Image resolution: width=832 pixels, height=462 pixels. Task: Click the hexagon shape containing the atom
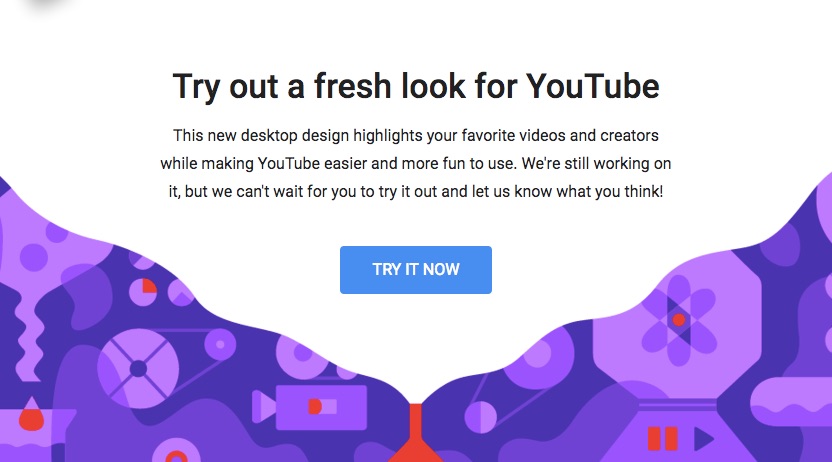click(x=677, y=325)
